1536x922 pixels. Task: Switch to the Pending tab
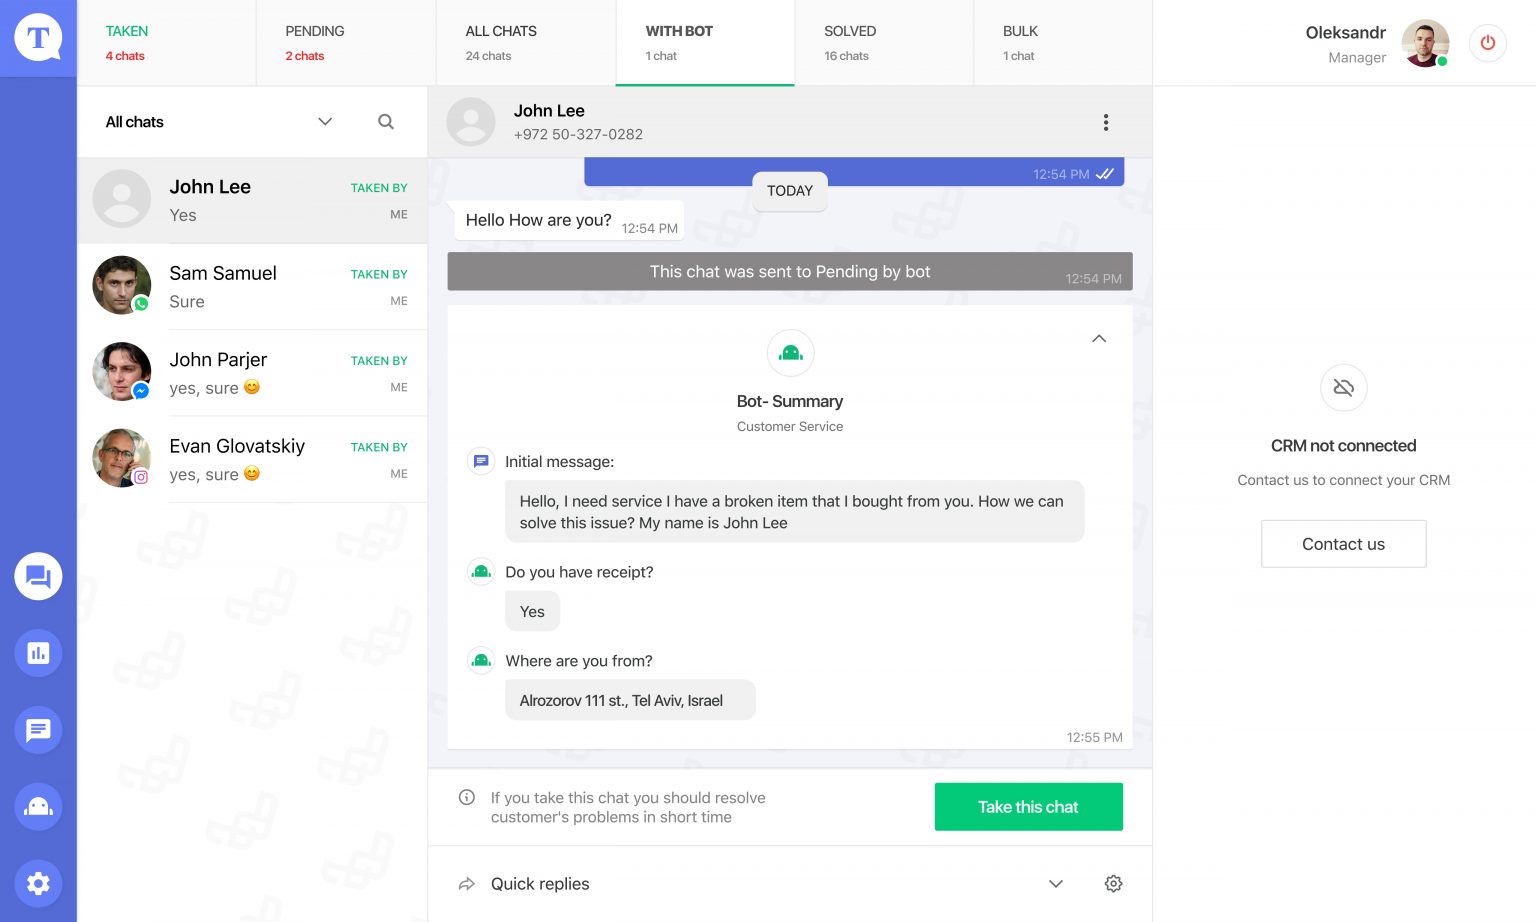click(345, 43)
